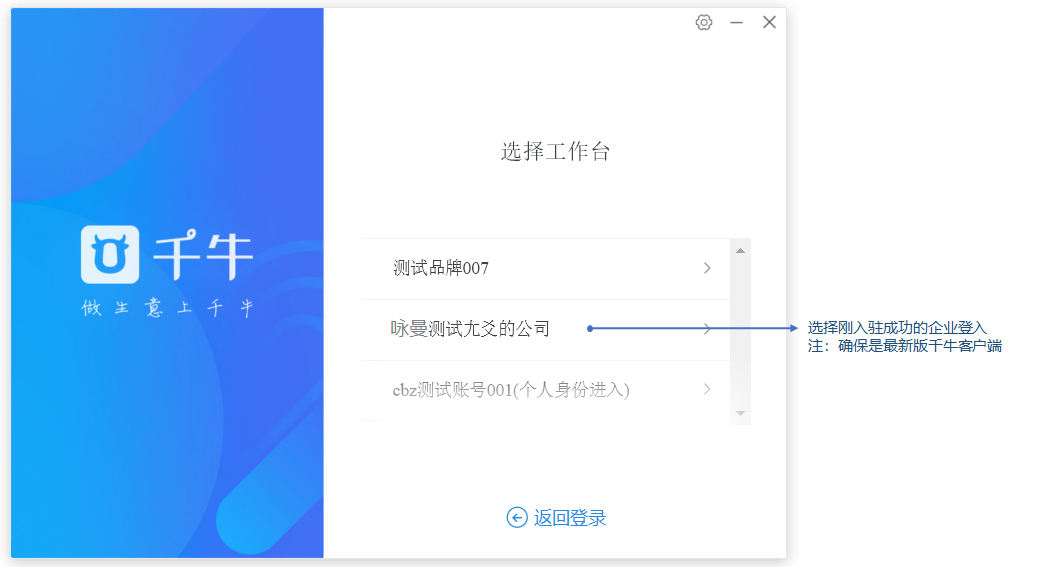Select workbench 测试品牌007

tap(546, 269)
